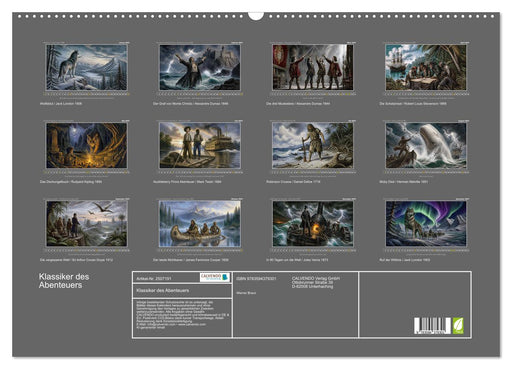Select the pterodactyl lost world thumbnail
This screenshot has height=369, width=512.
click(86, 224)
